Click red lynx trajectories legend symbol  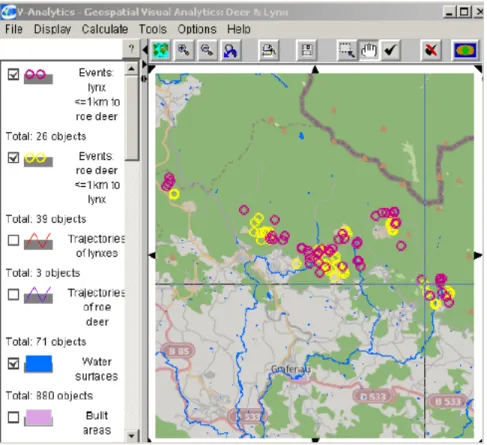[x=38, y=241]
